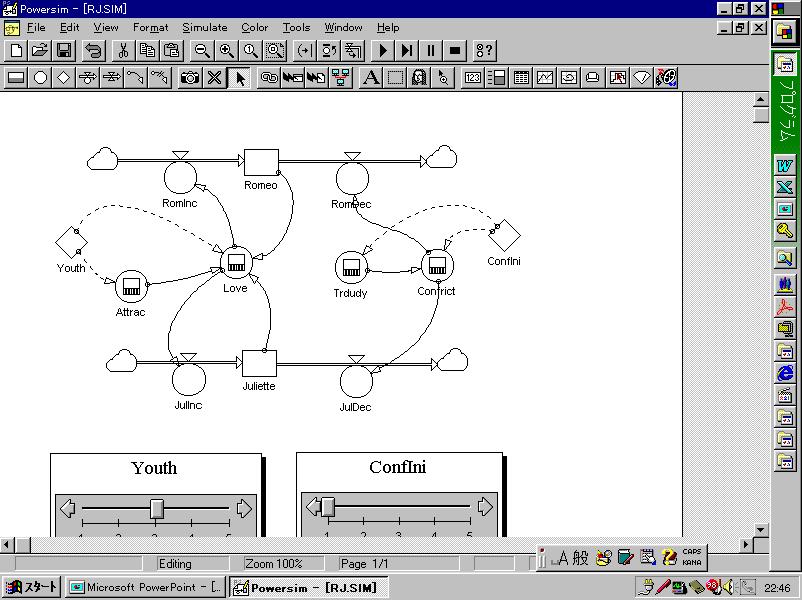Pause the simulation
Viewport: 802px width, 600px height.
pos(430,51)
